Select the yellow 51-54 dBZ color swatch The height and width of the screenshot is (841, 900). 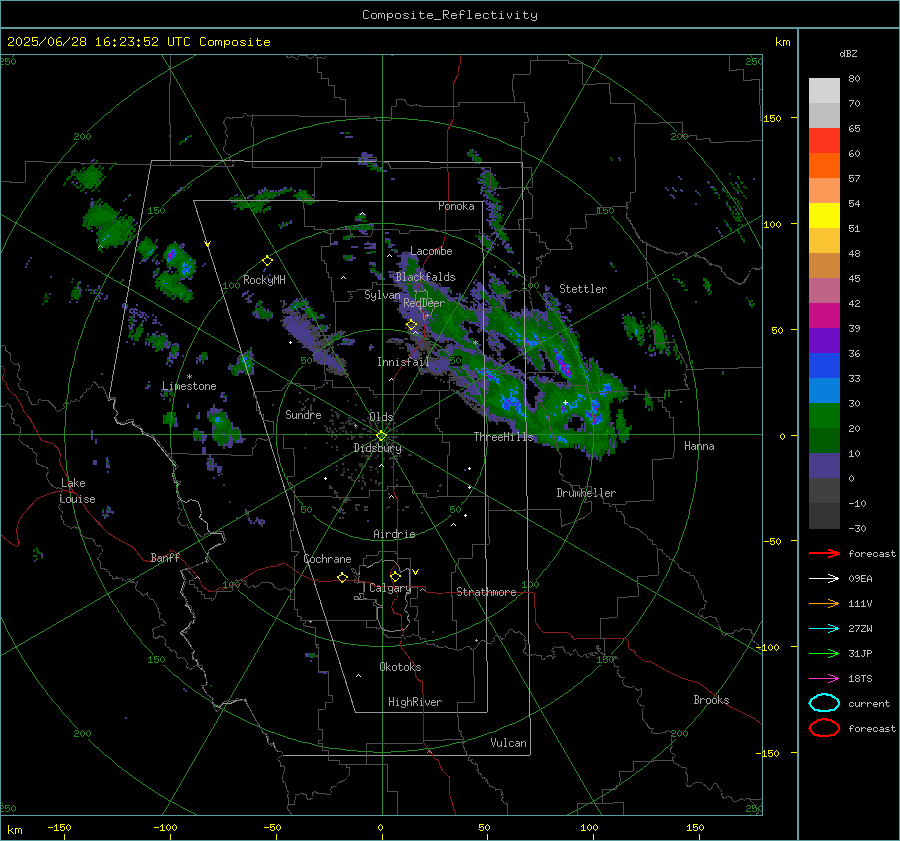[x=824, y=215]
